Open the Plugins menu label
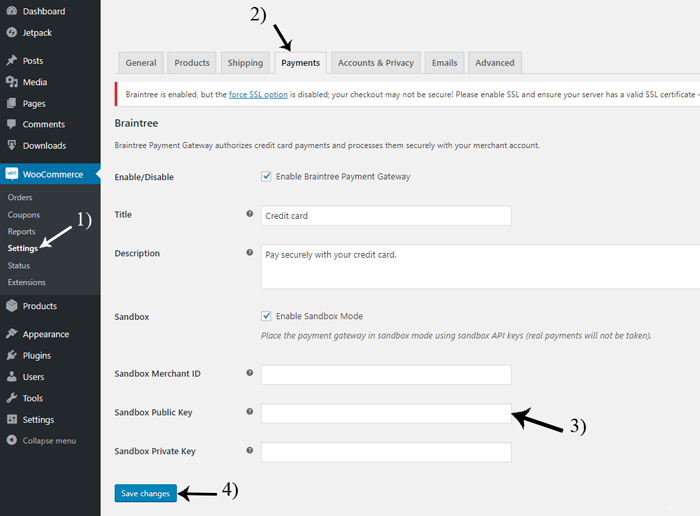The height and width of the screenshot is (516, 700). pos(37,356)
